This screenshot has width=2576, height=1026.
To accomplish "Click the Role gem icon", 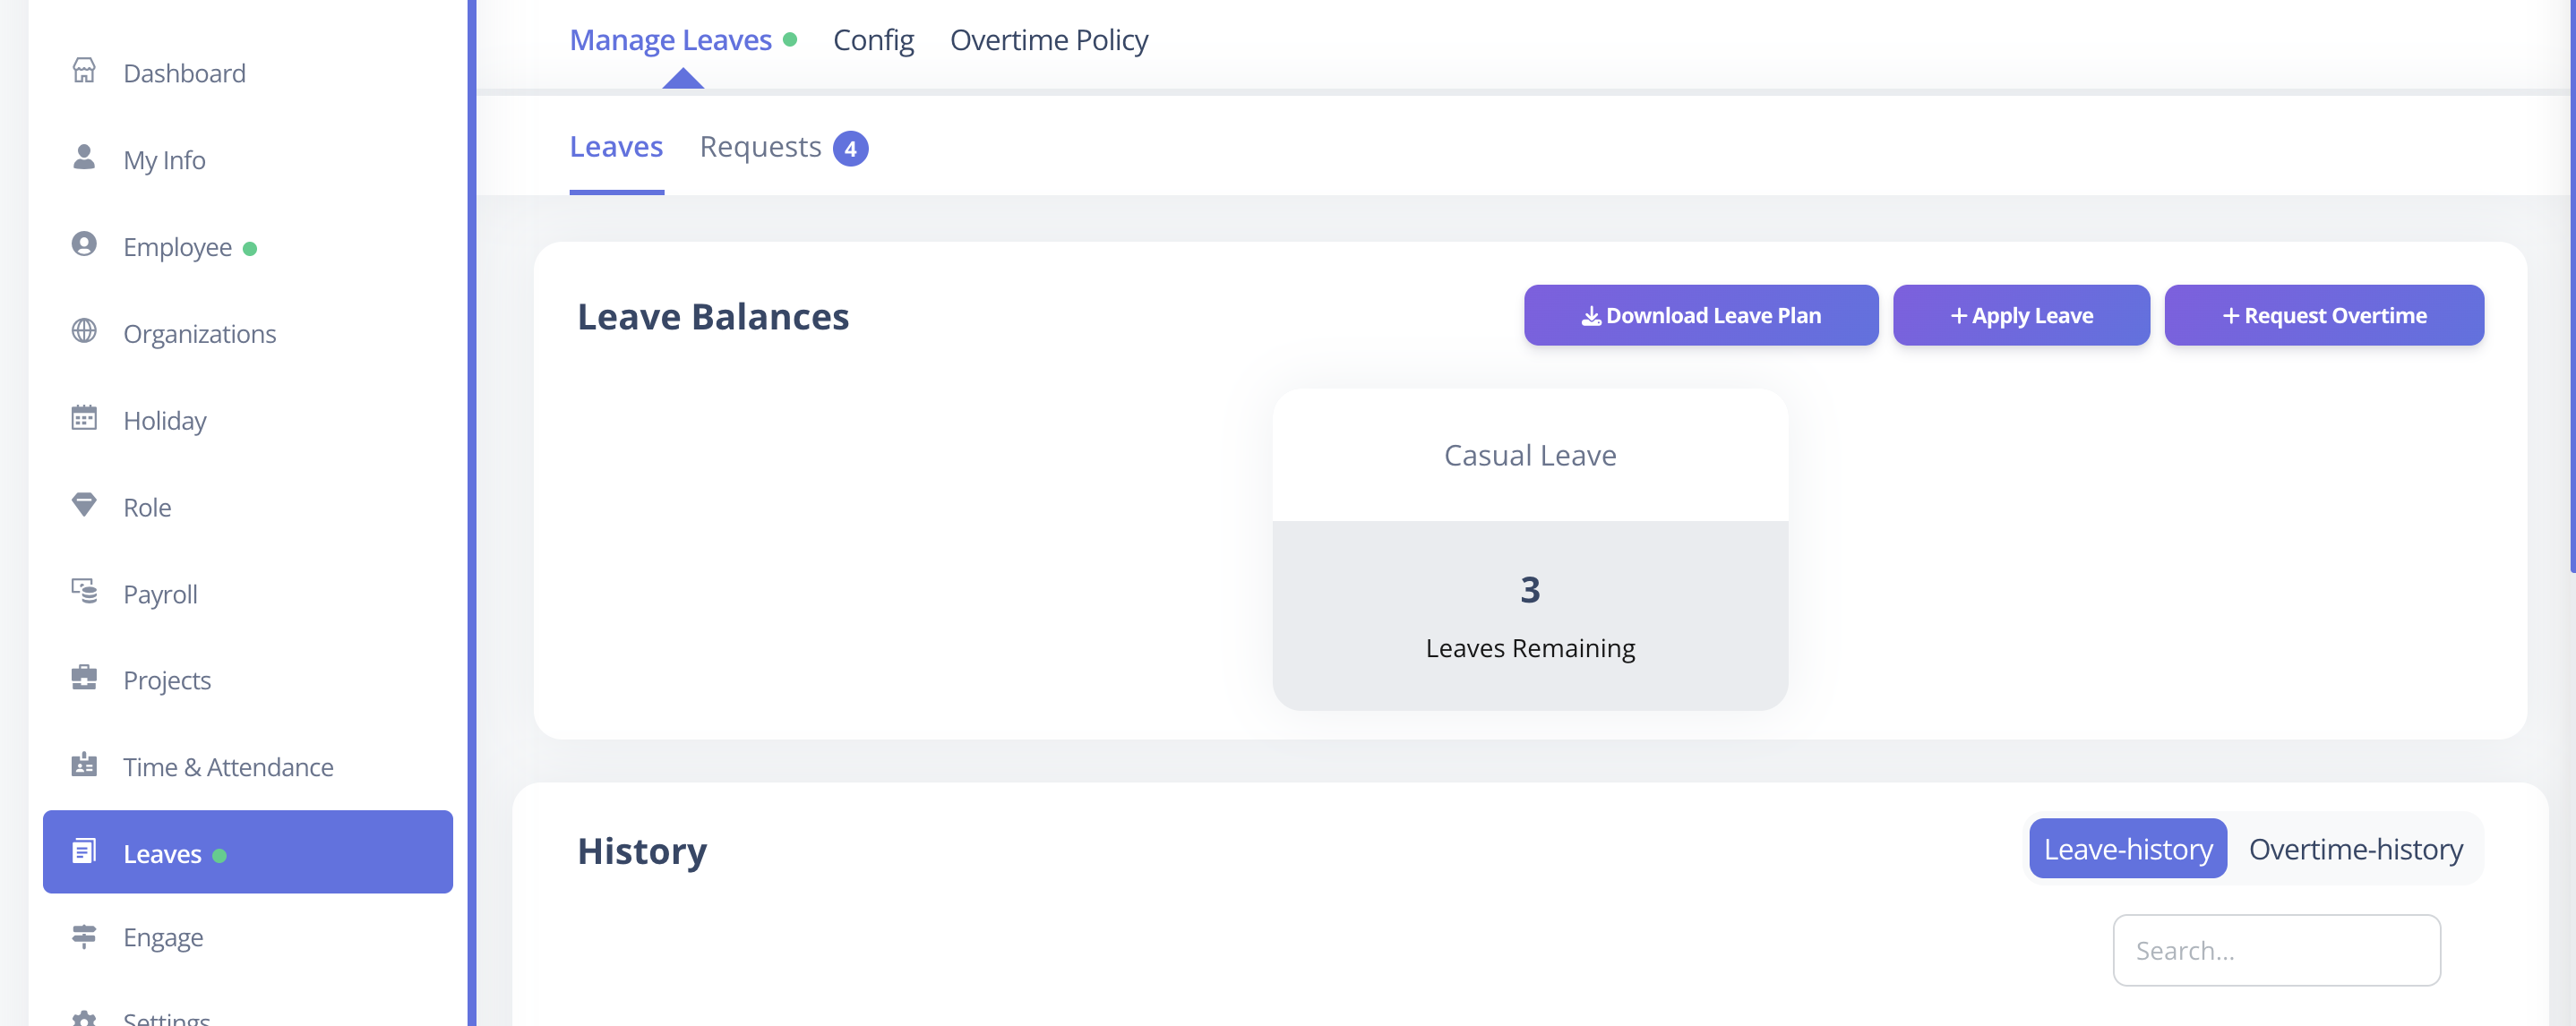I will [84, 505].
